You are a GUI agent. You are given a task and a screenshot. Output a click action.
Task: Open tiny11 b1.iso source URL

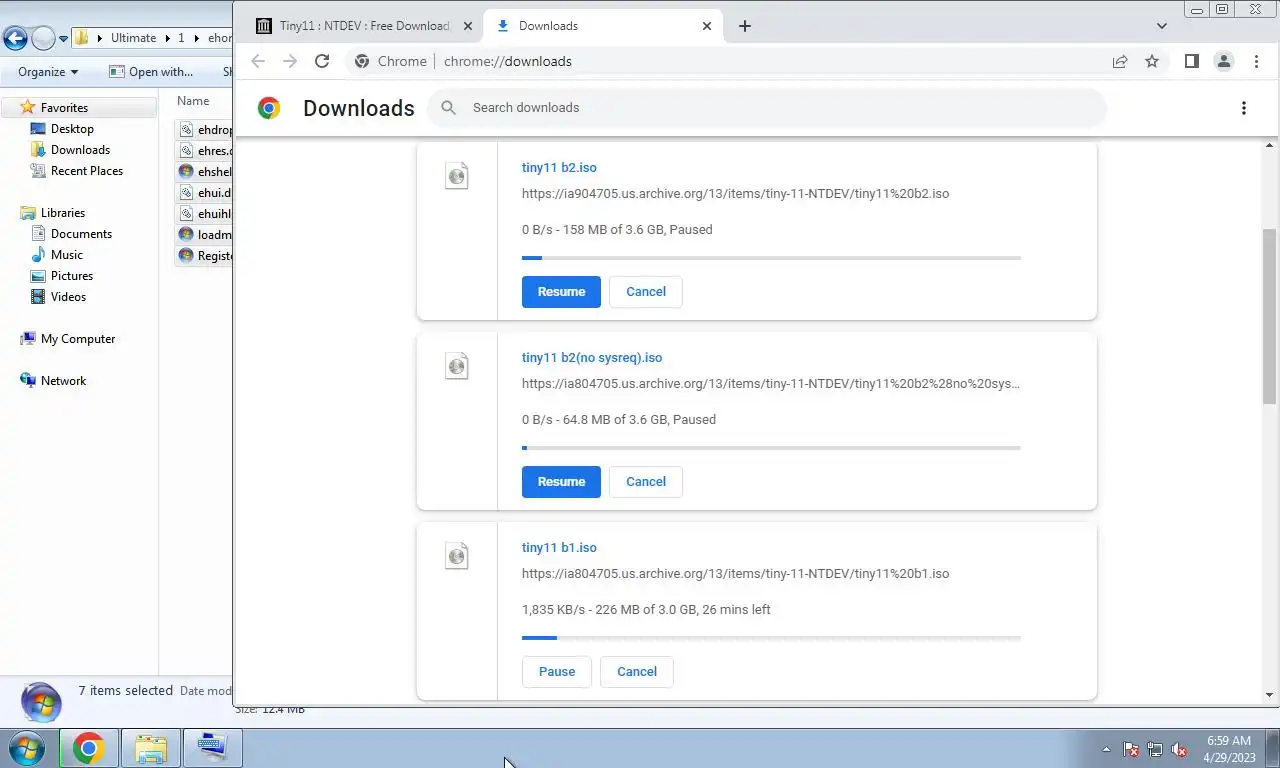click(x=735, y=574)
